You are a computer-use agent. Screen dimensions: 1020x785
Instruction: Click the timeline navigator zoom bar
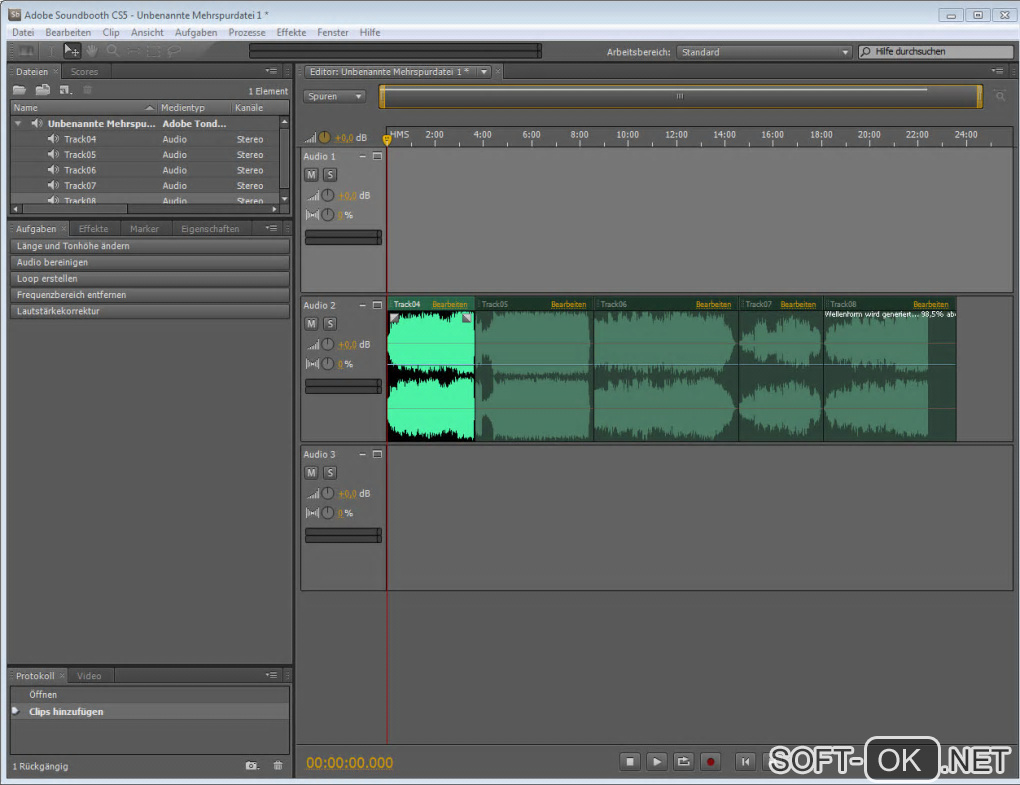pos(680,96)
